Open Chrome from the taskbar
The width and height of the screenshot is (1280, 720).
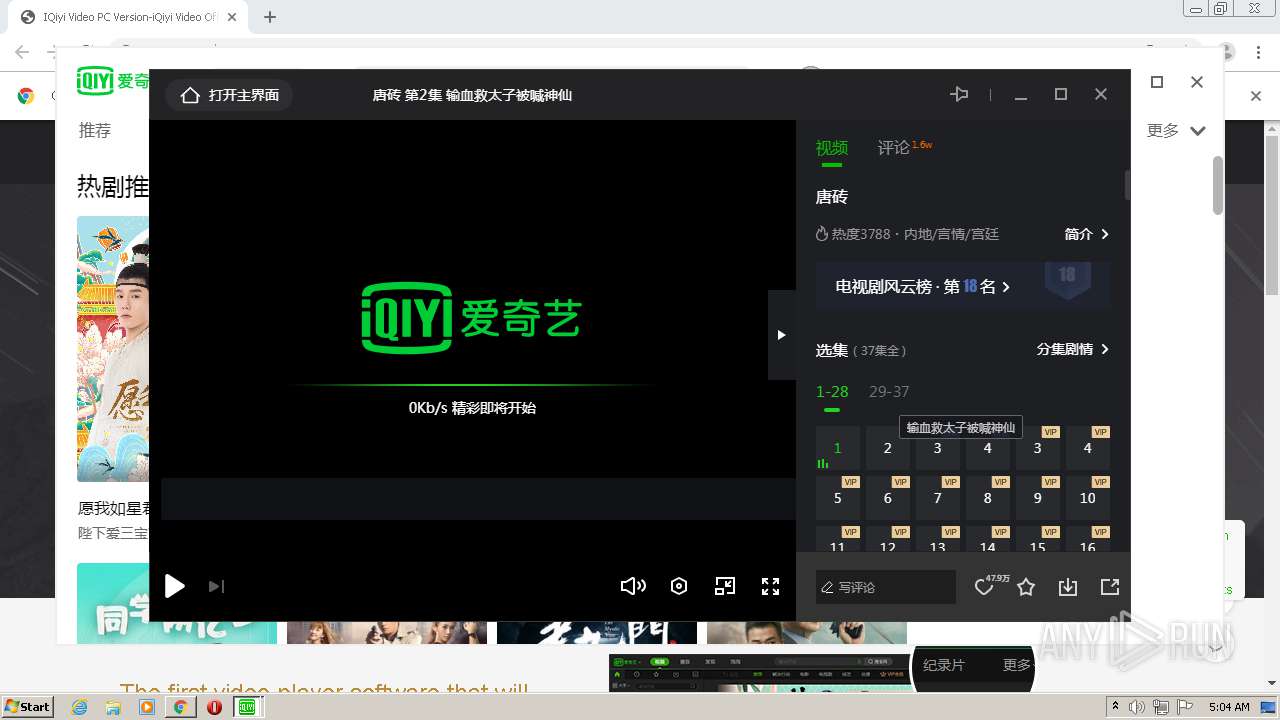click(180, 707)
